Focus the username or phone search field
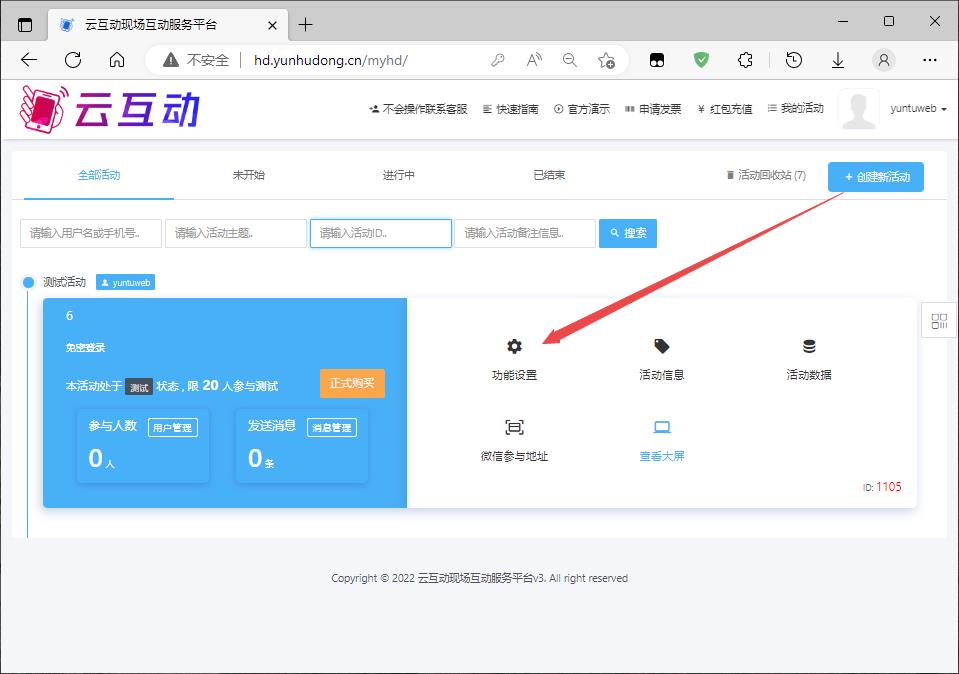959x674 pixels. point(91,233)
